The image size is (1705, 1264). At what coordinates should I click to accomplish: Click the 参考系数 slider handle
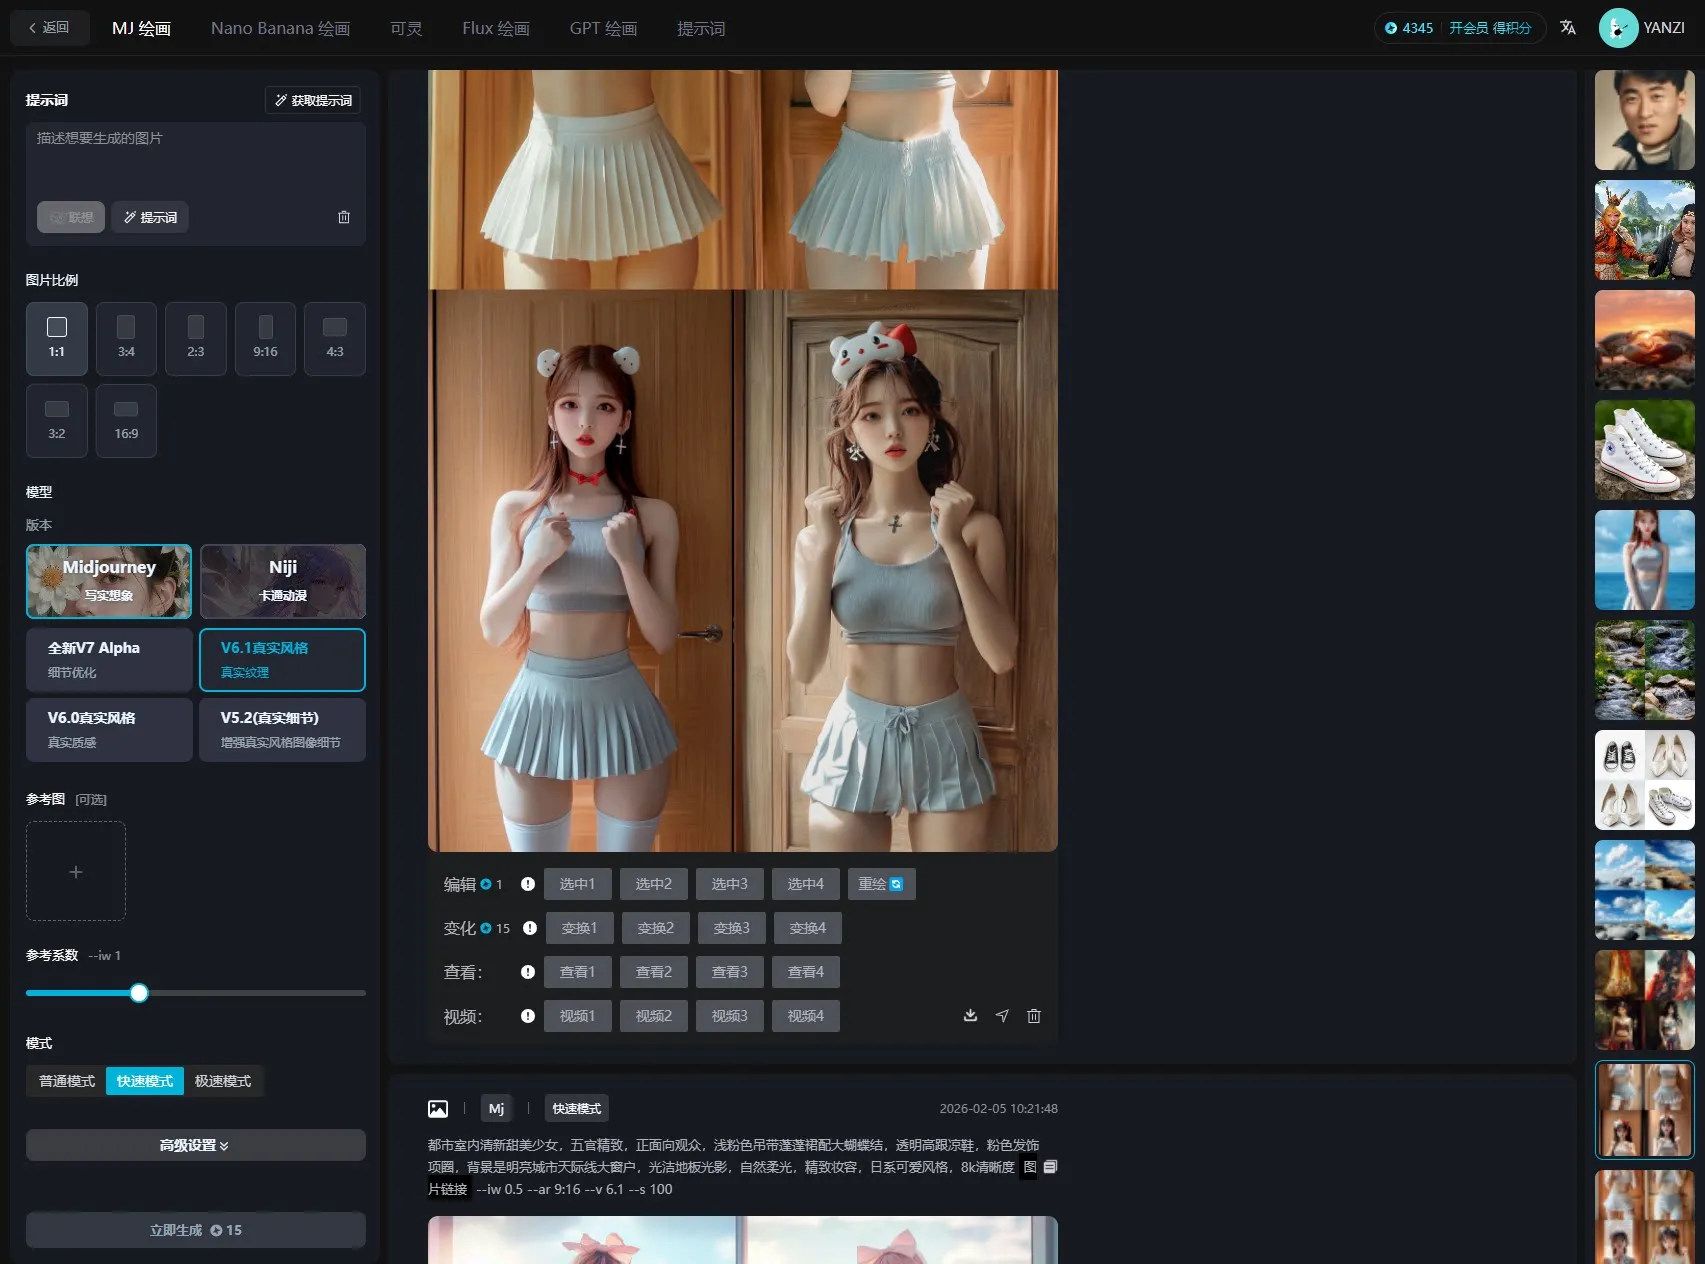point(139,993)
